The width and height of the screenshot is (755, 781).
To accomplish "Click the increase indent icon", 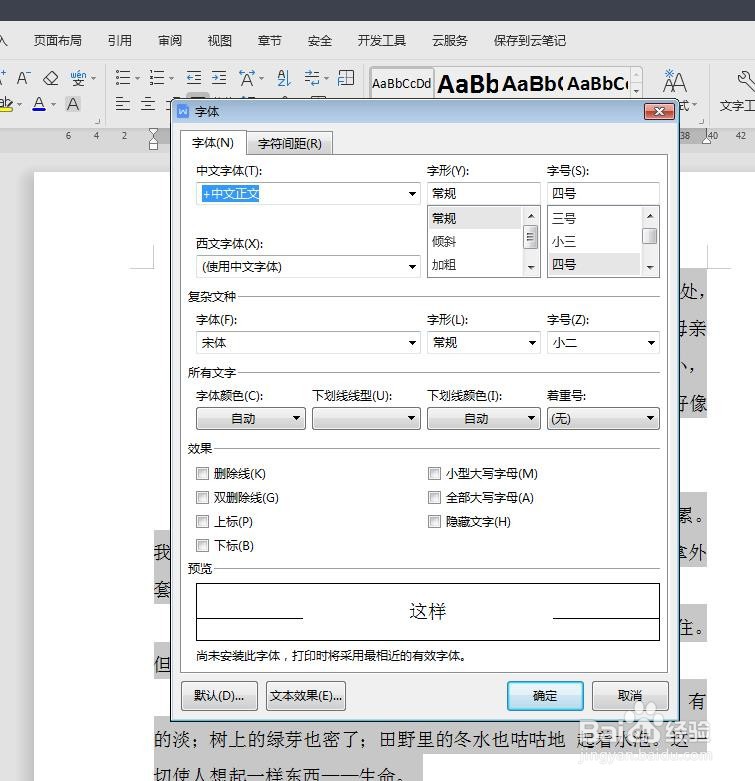I will tap(219, 78).
